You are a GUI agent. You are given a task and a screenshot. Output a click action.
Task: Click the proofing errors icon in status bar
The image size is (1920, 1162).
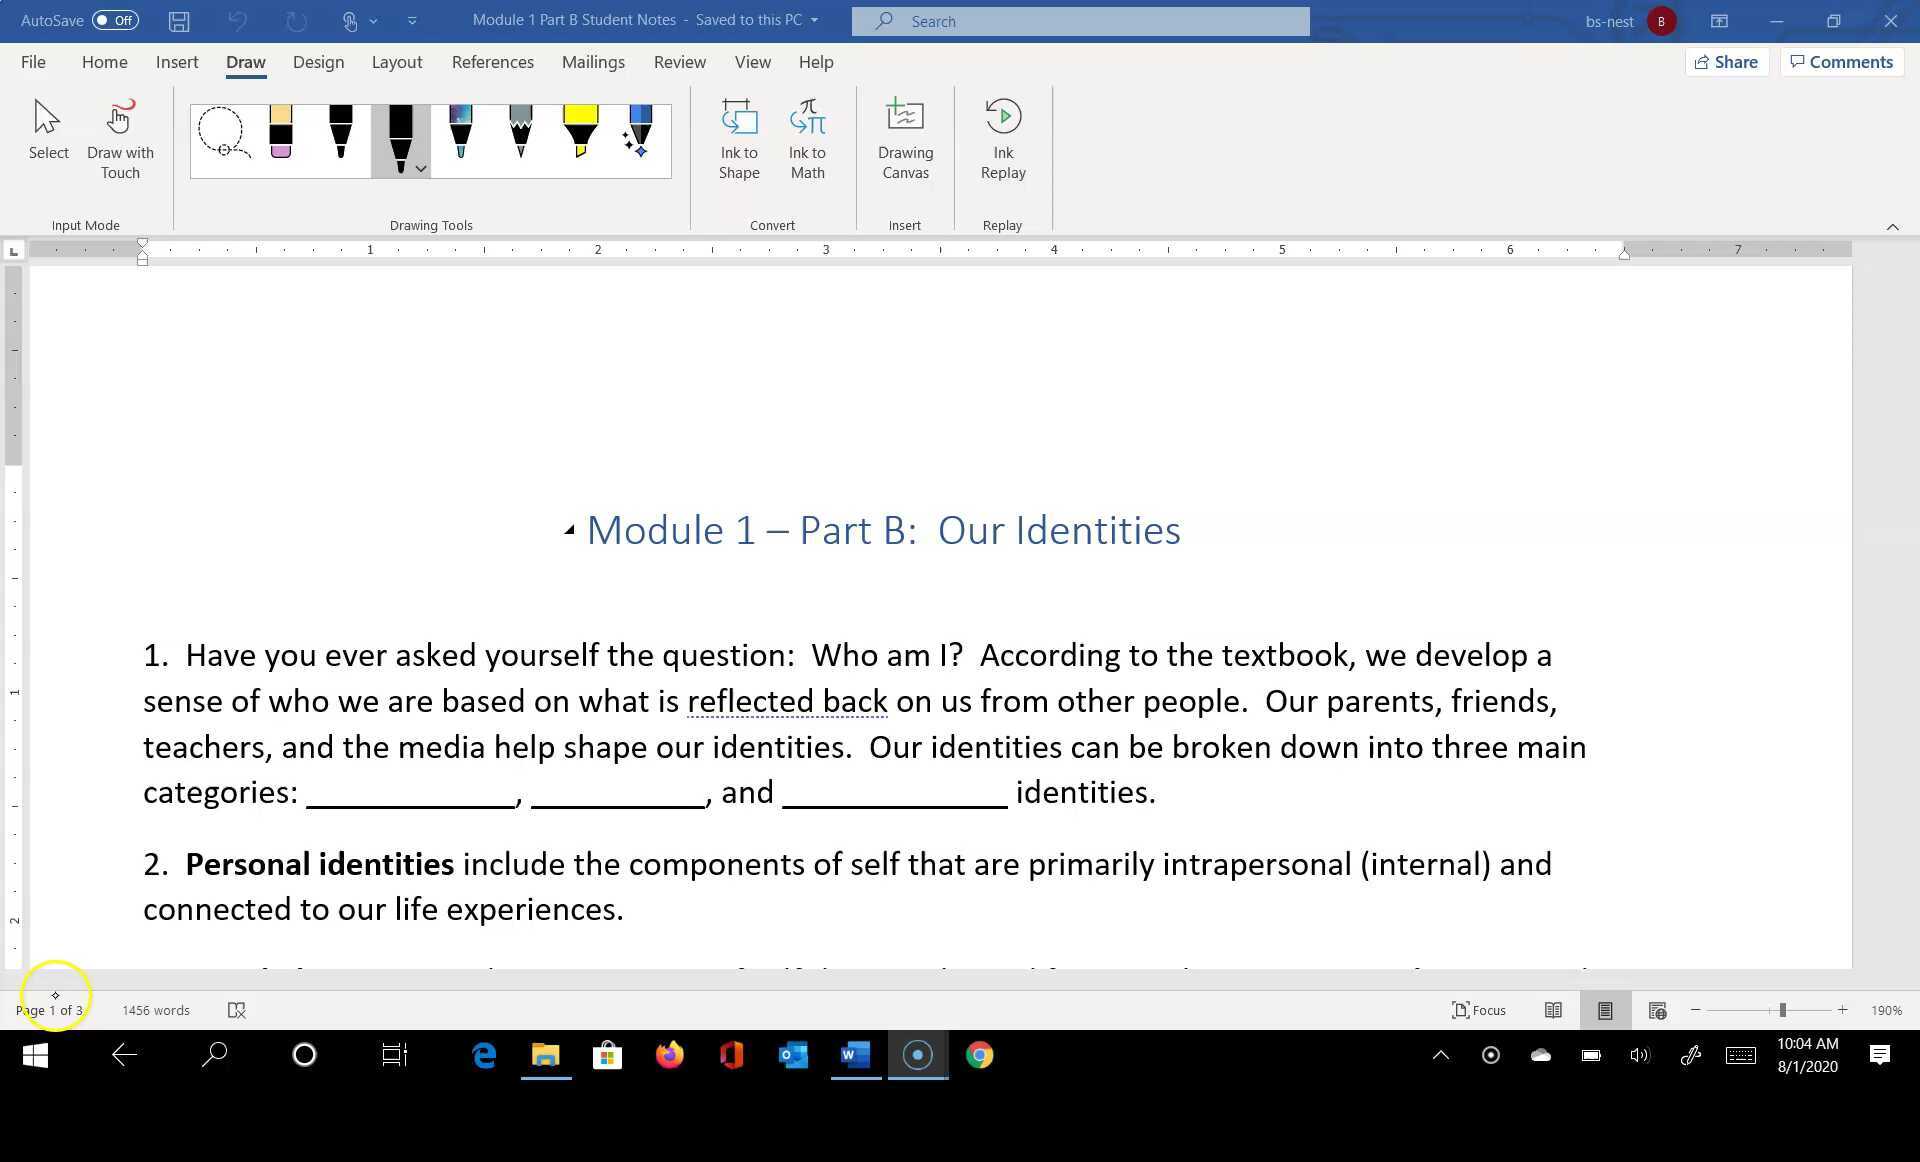tap(237, 1010)
